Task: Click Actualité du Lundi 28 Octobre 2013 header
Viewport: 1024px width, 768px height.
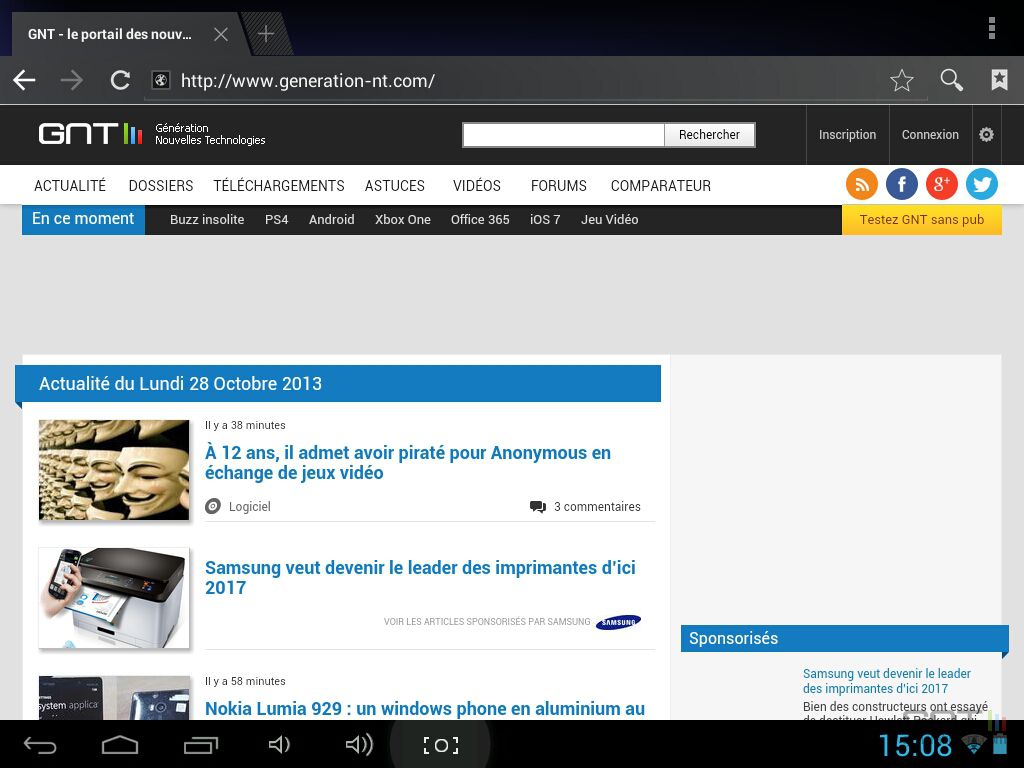Action: point(338,383)
